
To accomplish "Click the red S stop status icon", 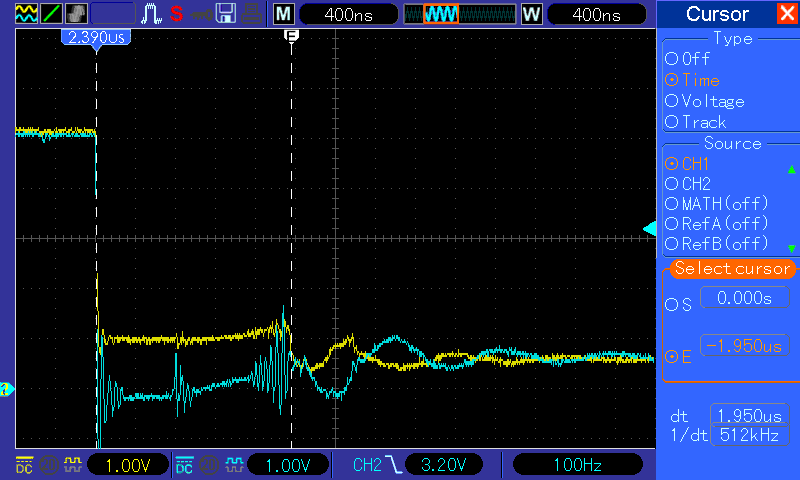I will (177, 14).
